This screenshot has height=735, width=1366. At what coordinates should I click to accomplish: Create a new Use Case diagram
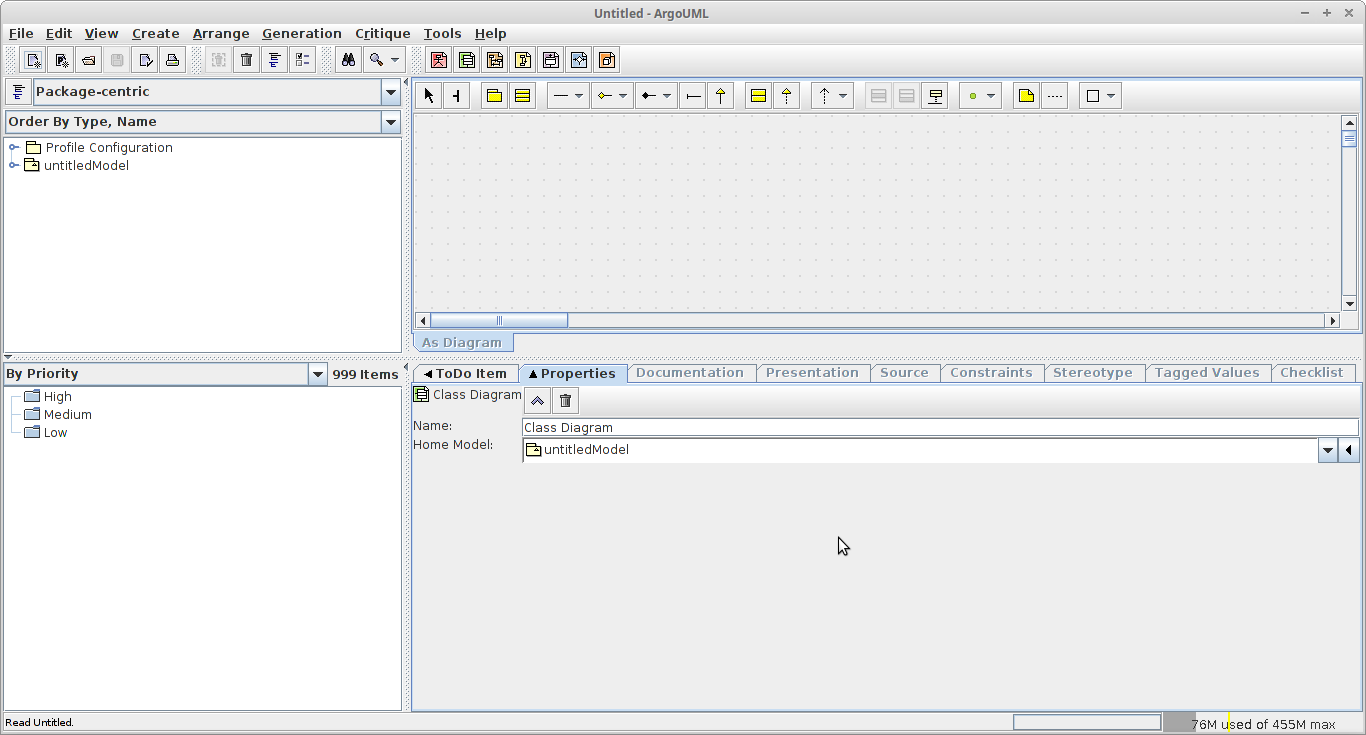click(439, 60)
